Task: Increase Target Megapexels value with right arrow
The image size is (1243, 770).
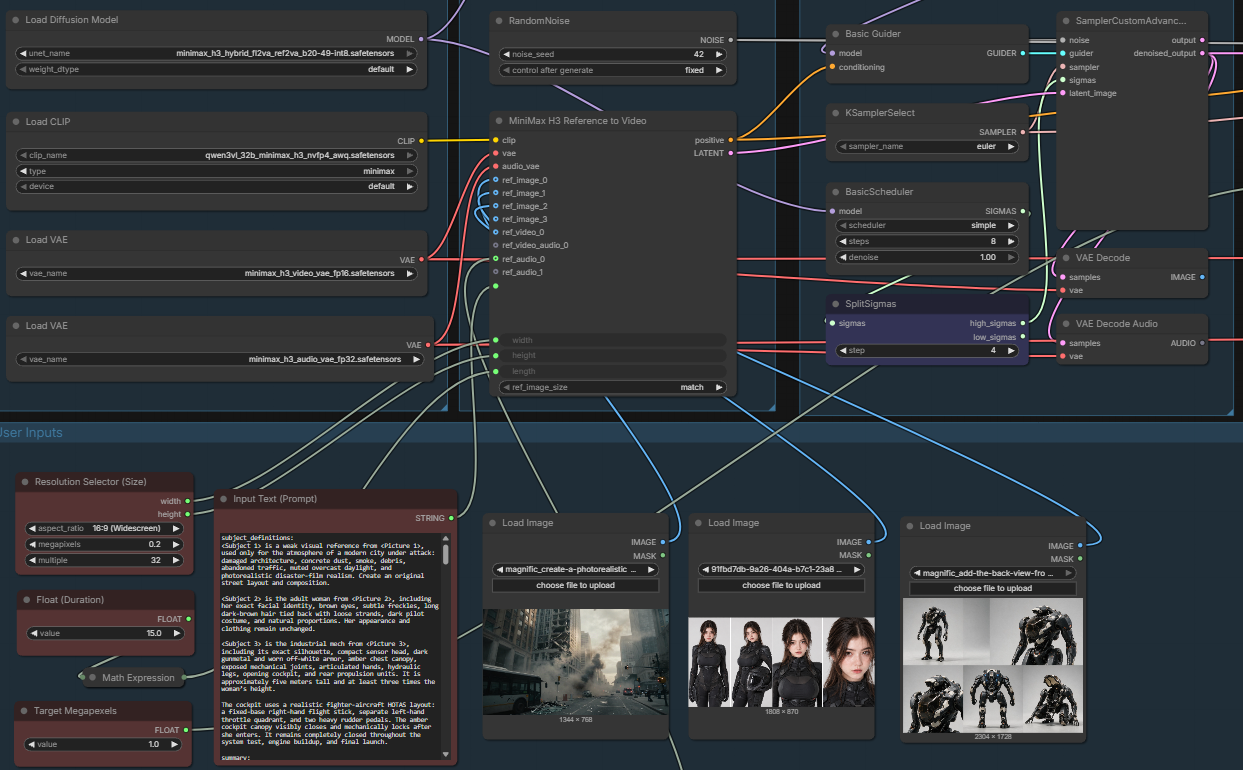Action: (x=176, y=744)
